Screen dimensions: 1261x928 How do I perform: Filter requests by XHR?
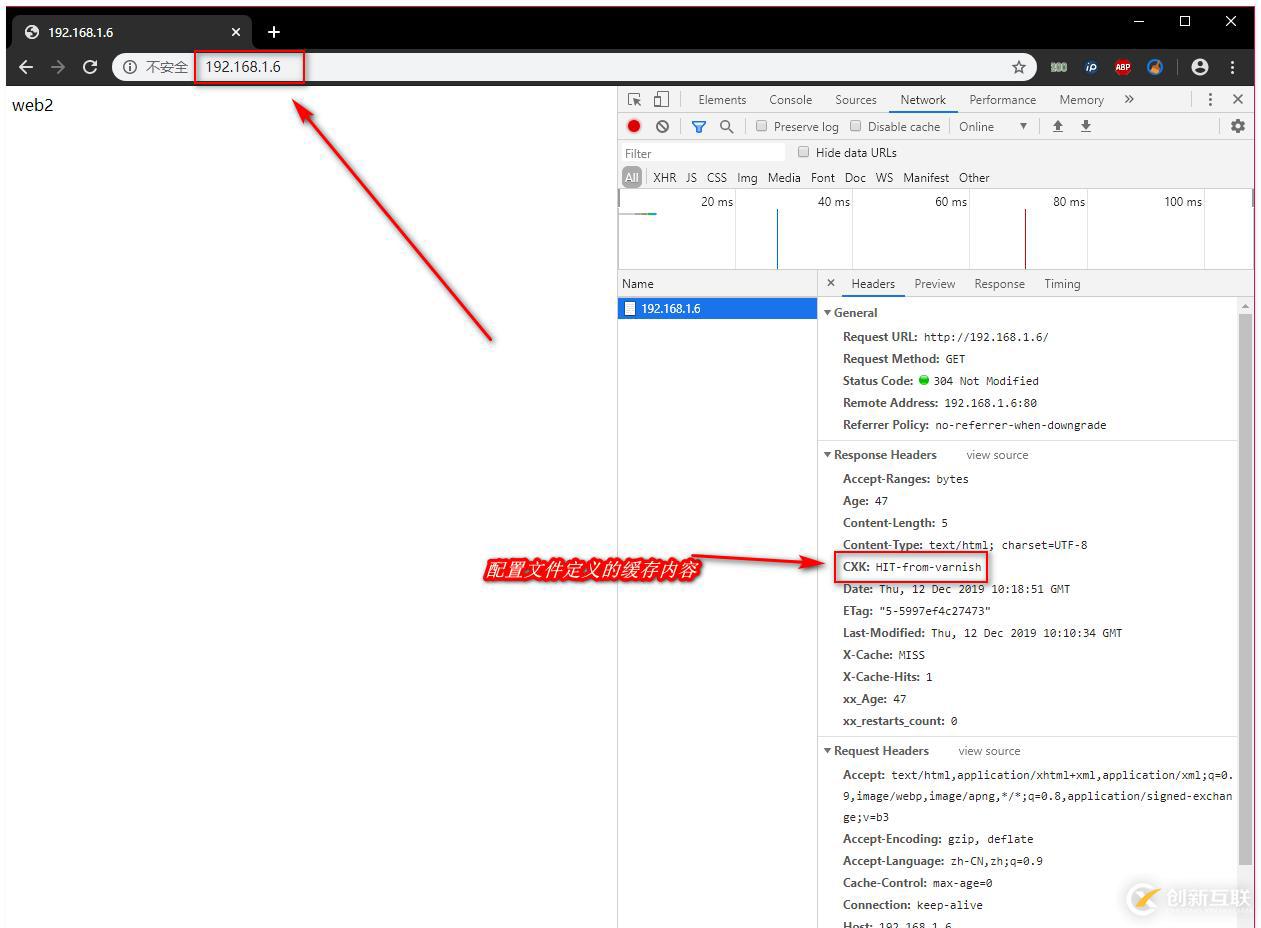(x=664, y=177)
